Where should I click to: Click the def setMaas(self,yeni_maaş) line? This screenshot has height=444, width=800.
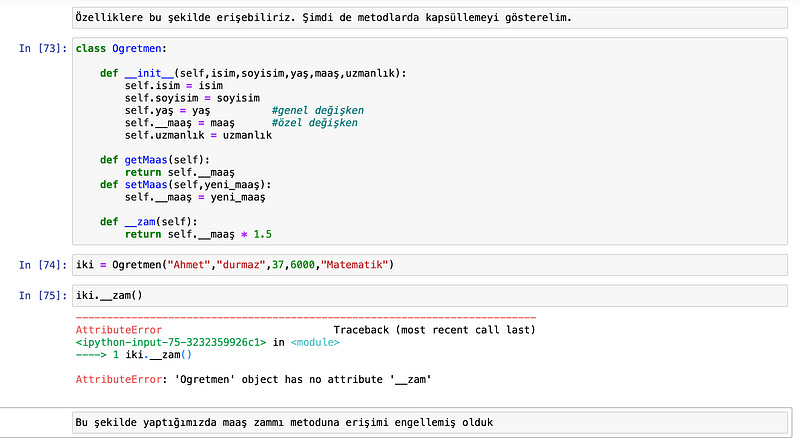[186, 185]
